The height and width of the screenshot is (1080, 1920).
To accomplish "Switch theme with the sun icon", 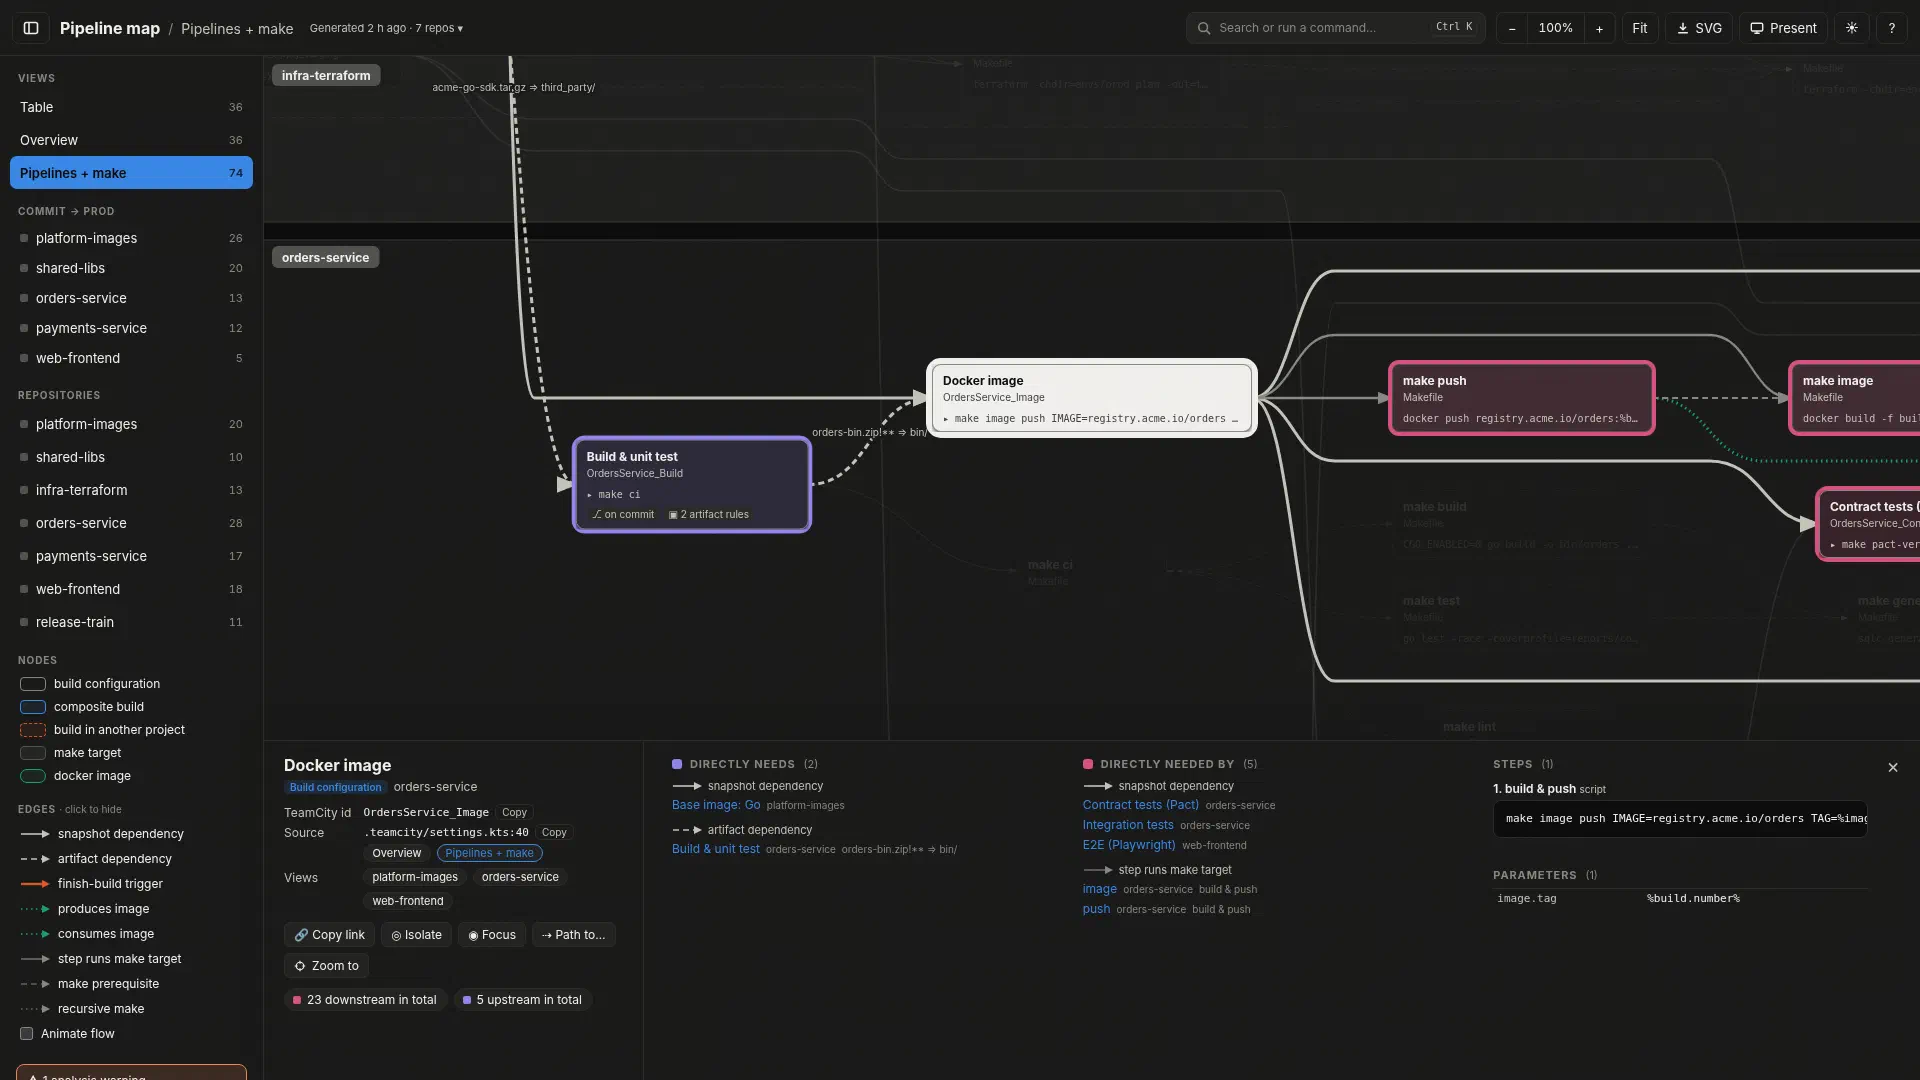I will 1852,28.
